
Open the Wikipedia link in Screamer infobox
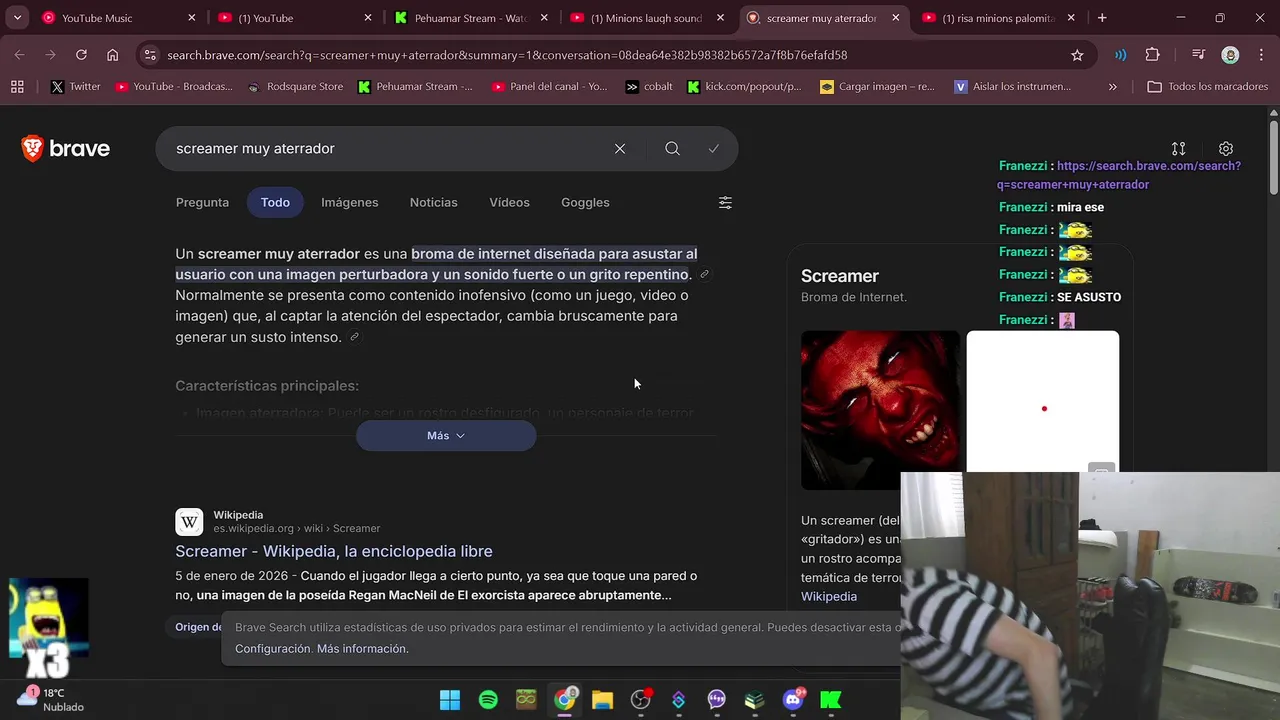tap(829, 596)
